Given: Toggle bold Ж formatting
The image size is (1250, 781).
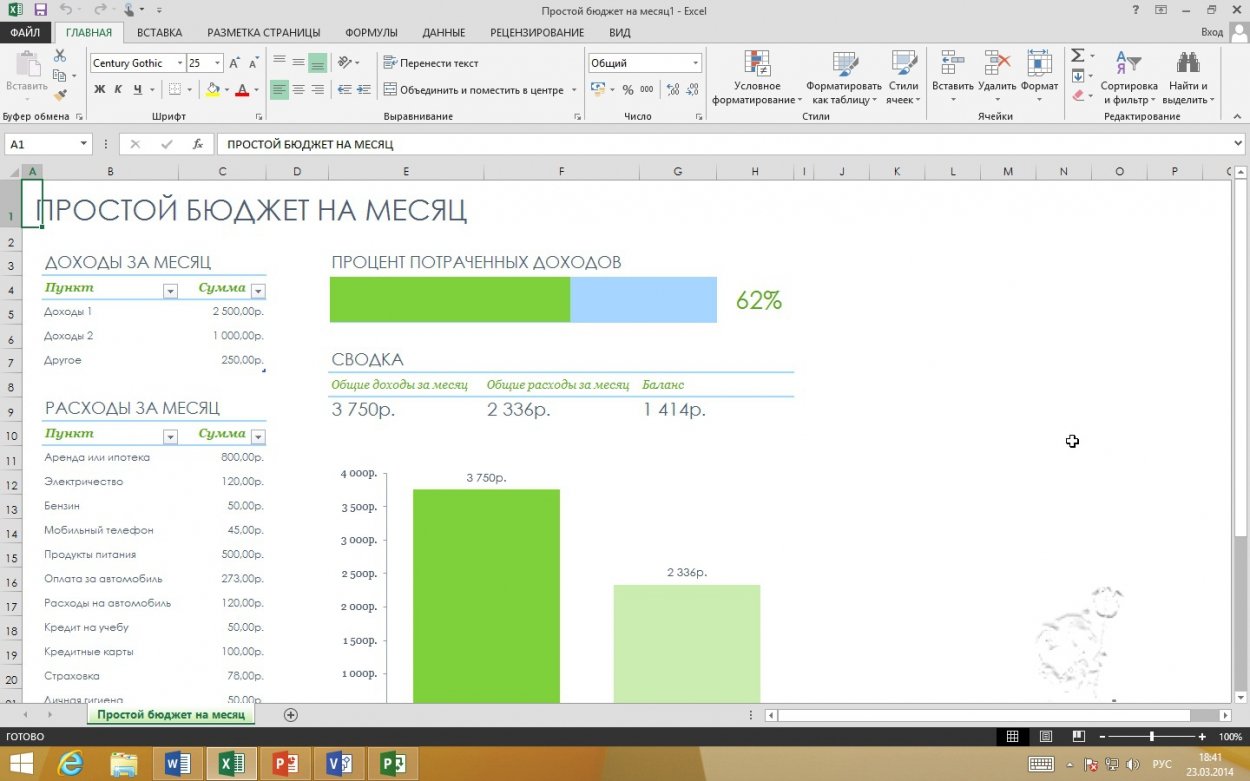Looking at the screenshot, I should [99, 89].
